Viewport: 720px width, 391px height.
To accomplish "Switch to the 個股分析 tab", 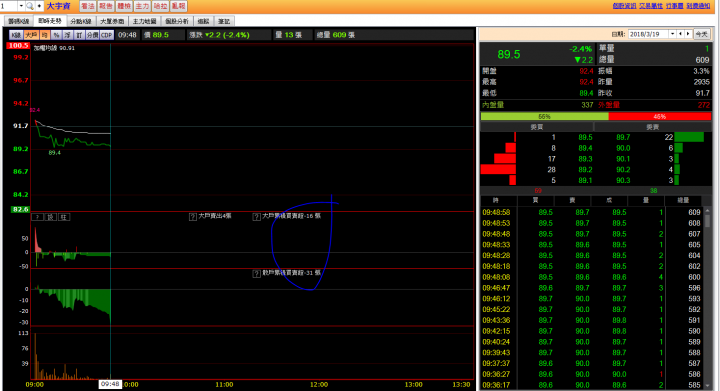I will click(177, 21).
